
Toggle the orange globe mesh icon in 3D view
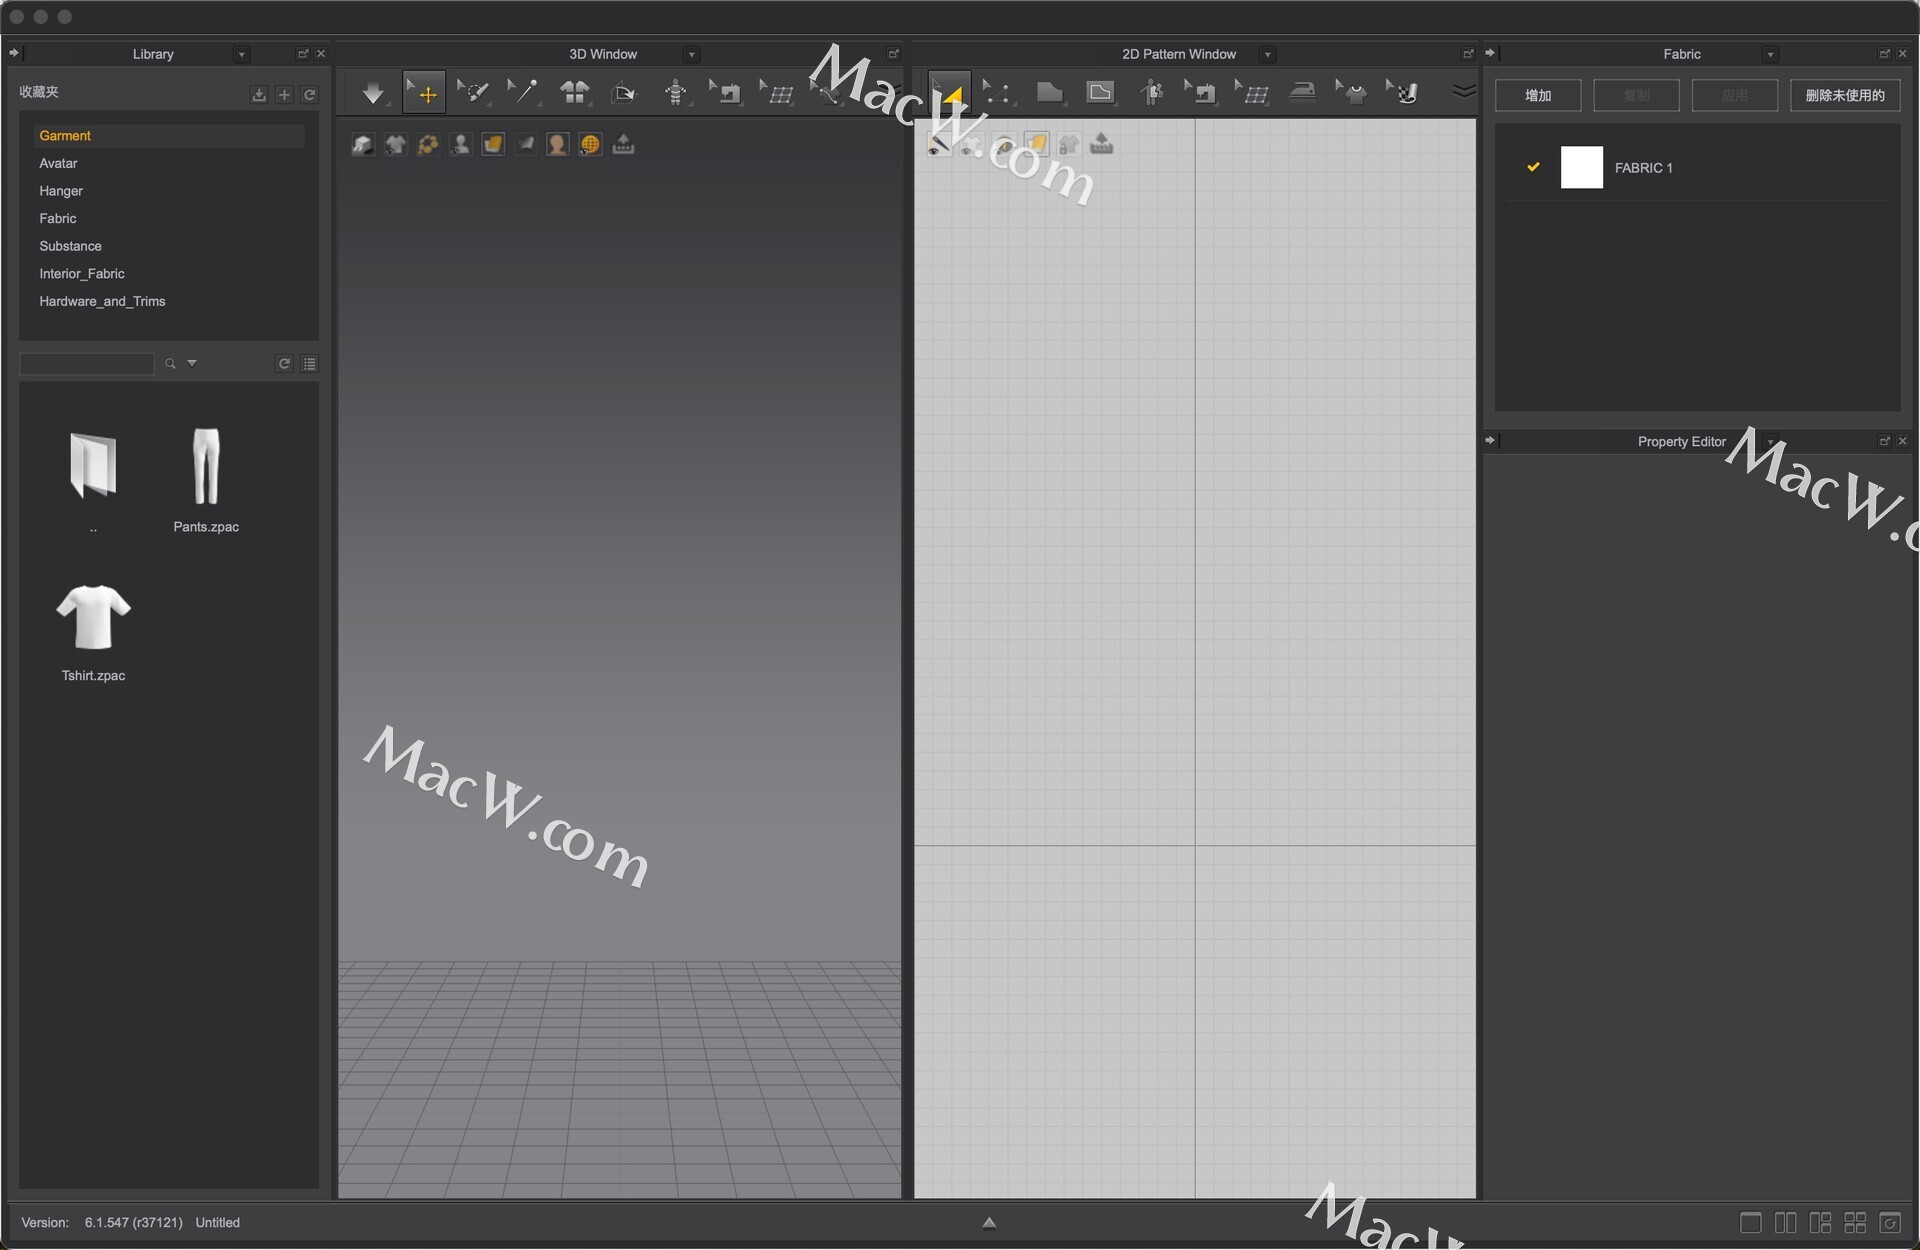pos(590,145)
